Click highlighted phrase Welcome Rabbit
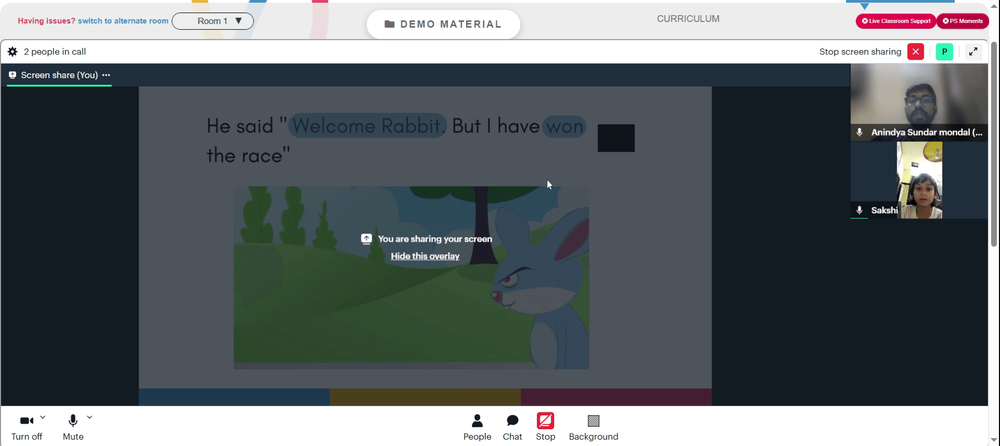1000x446 pixels. tap(368, 126)
